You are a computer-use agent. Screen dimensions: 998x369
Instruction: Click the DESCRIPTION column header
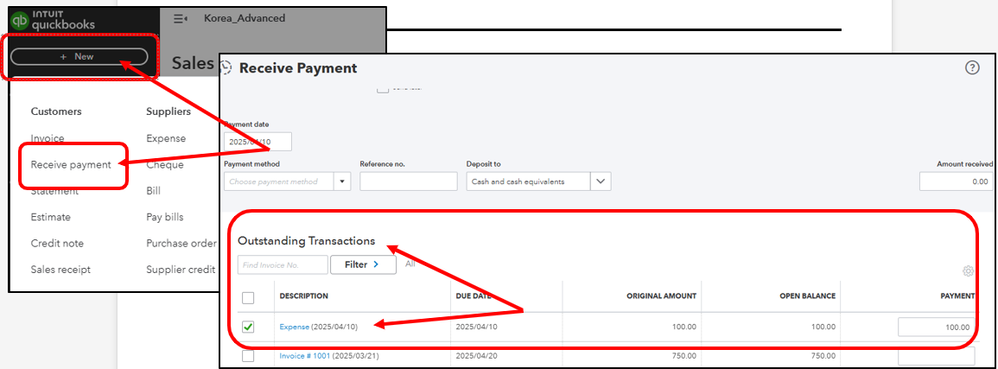tap(304, 296)
